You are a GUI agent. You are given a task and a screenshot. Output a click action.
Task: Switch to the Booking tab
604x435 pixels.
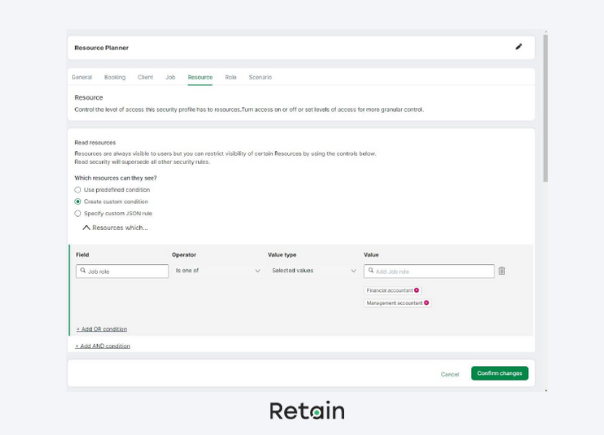[115, 77]
